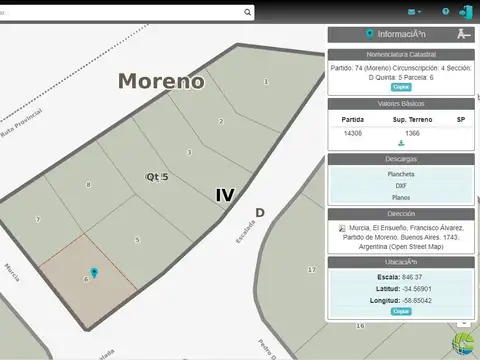Select parcel 8 on the map

click(88, 184)
